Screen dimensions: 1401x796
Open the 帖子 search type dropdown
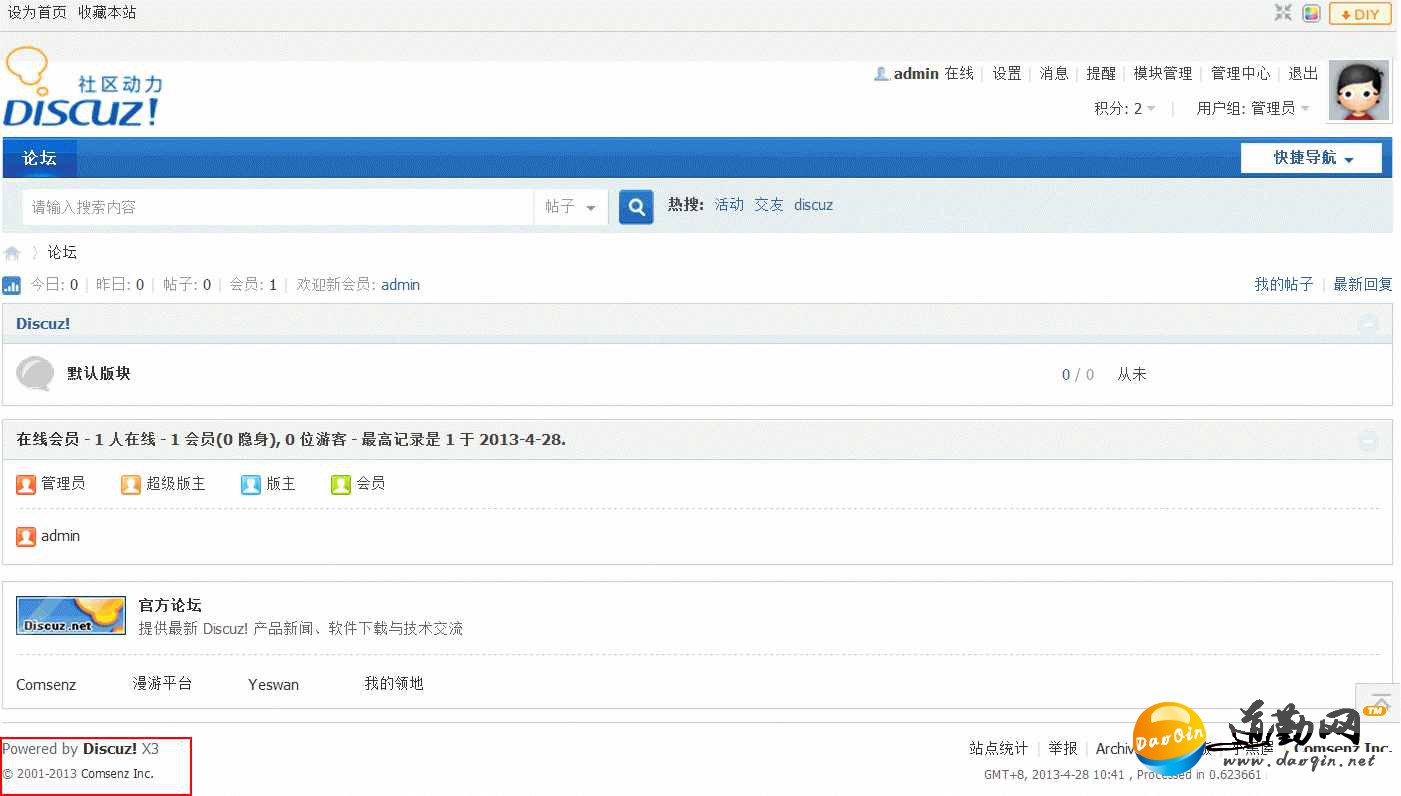(571, 207)
